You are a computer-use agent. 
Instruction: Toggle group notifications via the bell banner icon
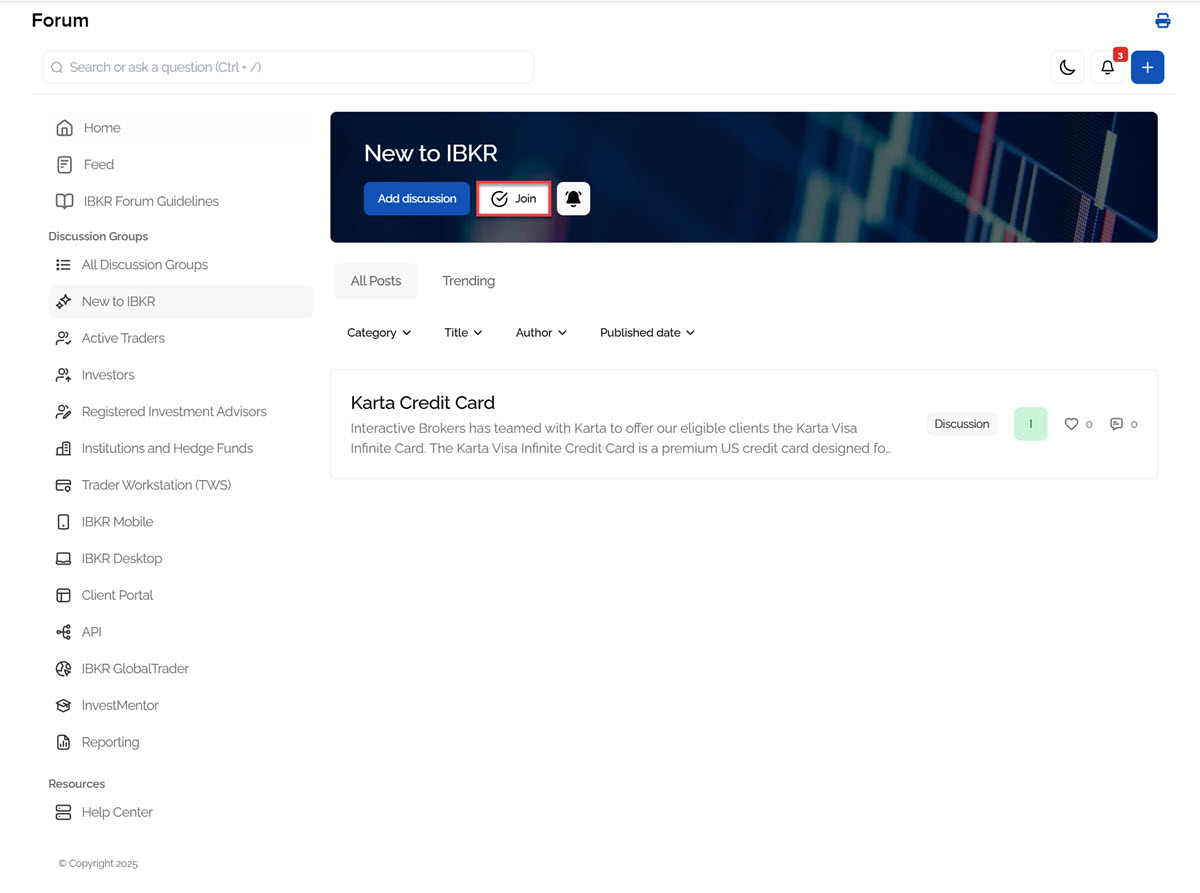[573, 198]
